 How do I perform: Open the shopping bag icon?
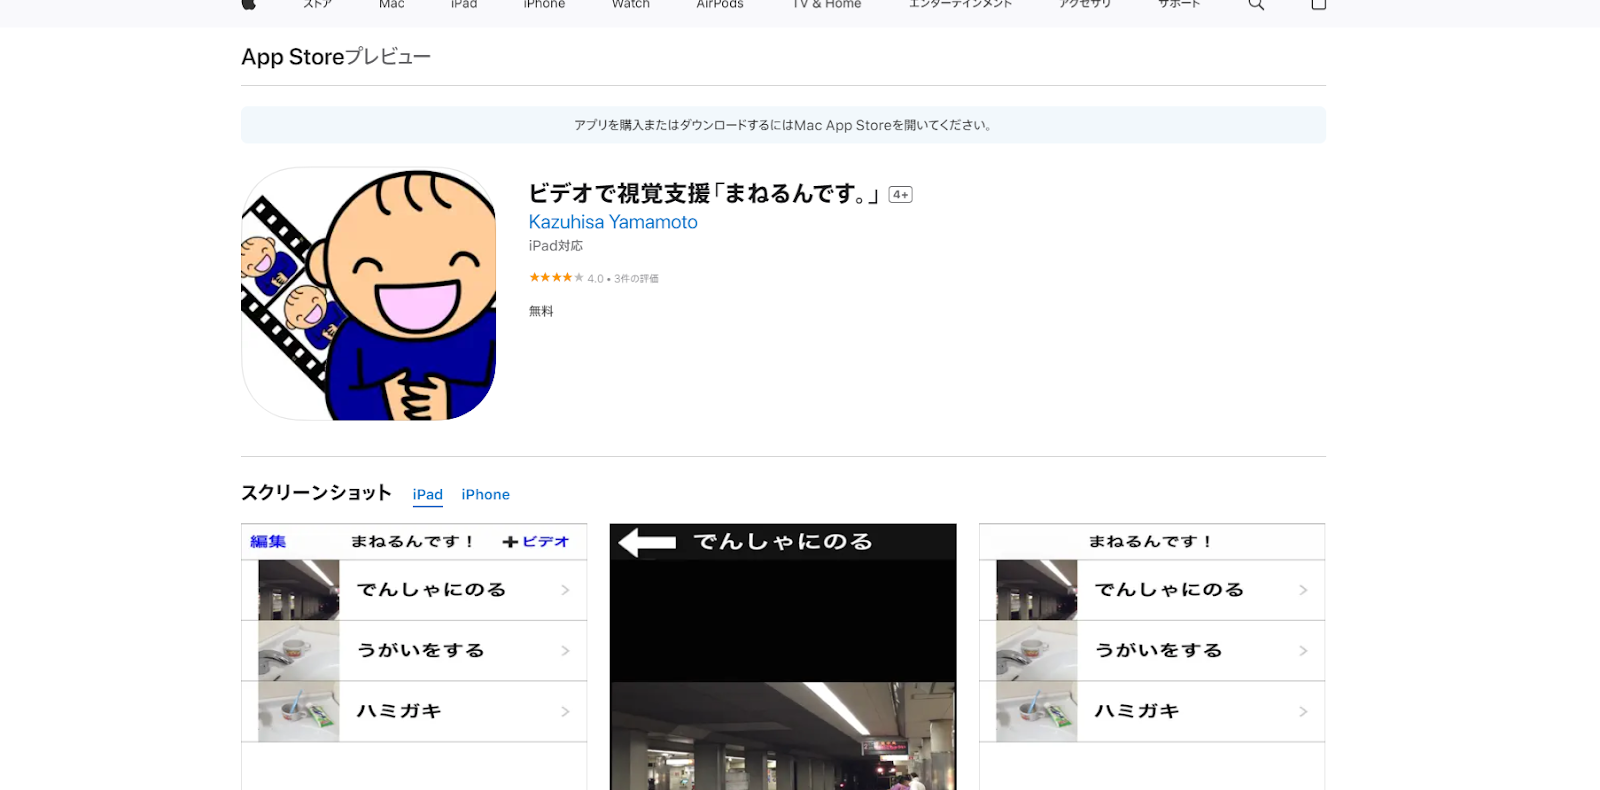[x=1318, y=4]
